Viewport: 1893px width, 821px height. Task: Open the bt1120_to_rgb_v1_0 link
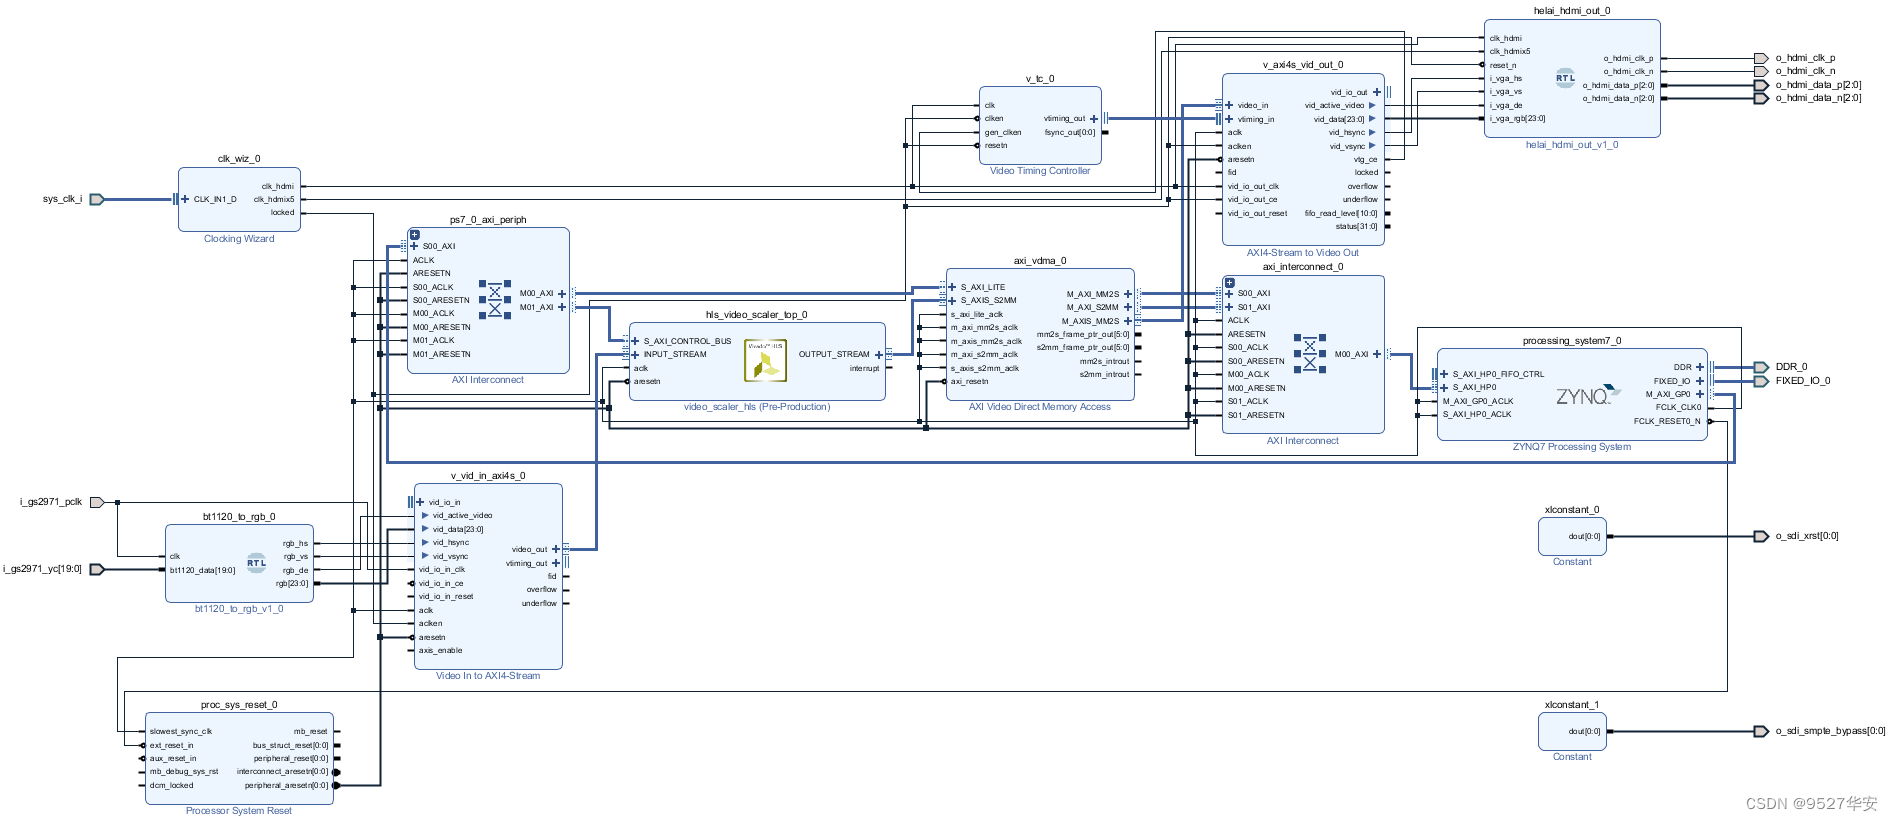click(239, 609)
